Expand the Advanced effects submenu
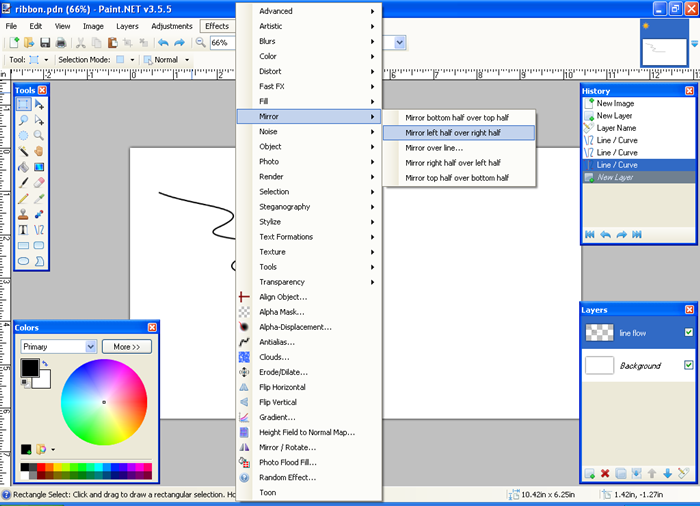 coord(309,11)
